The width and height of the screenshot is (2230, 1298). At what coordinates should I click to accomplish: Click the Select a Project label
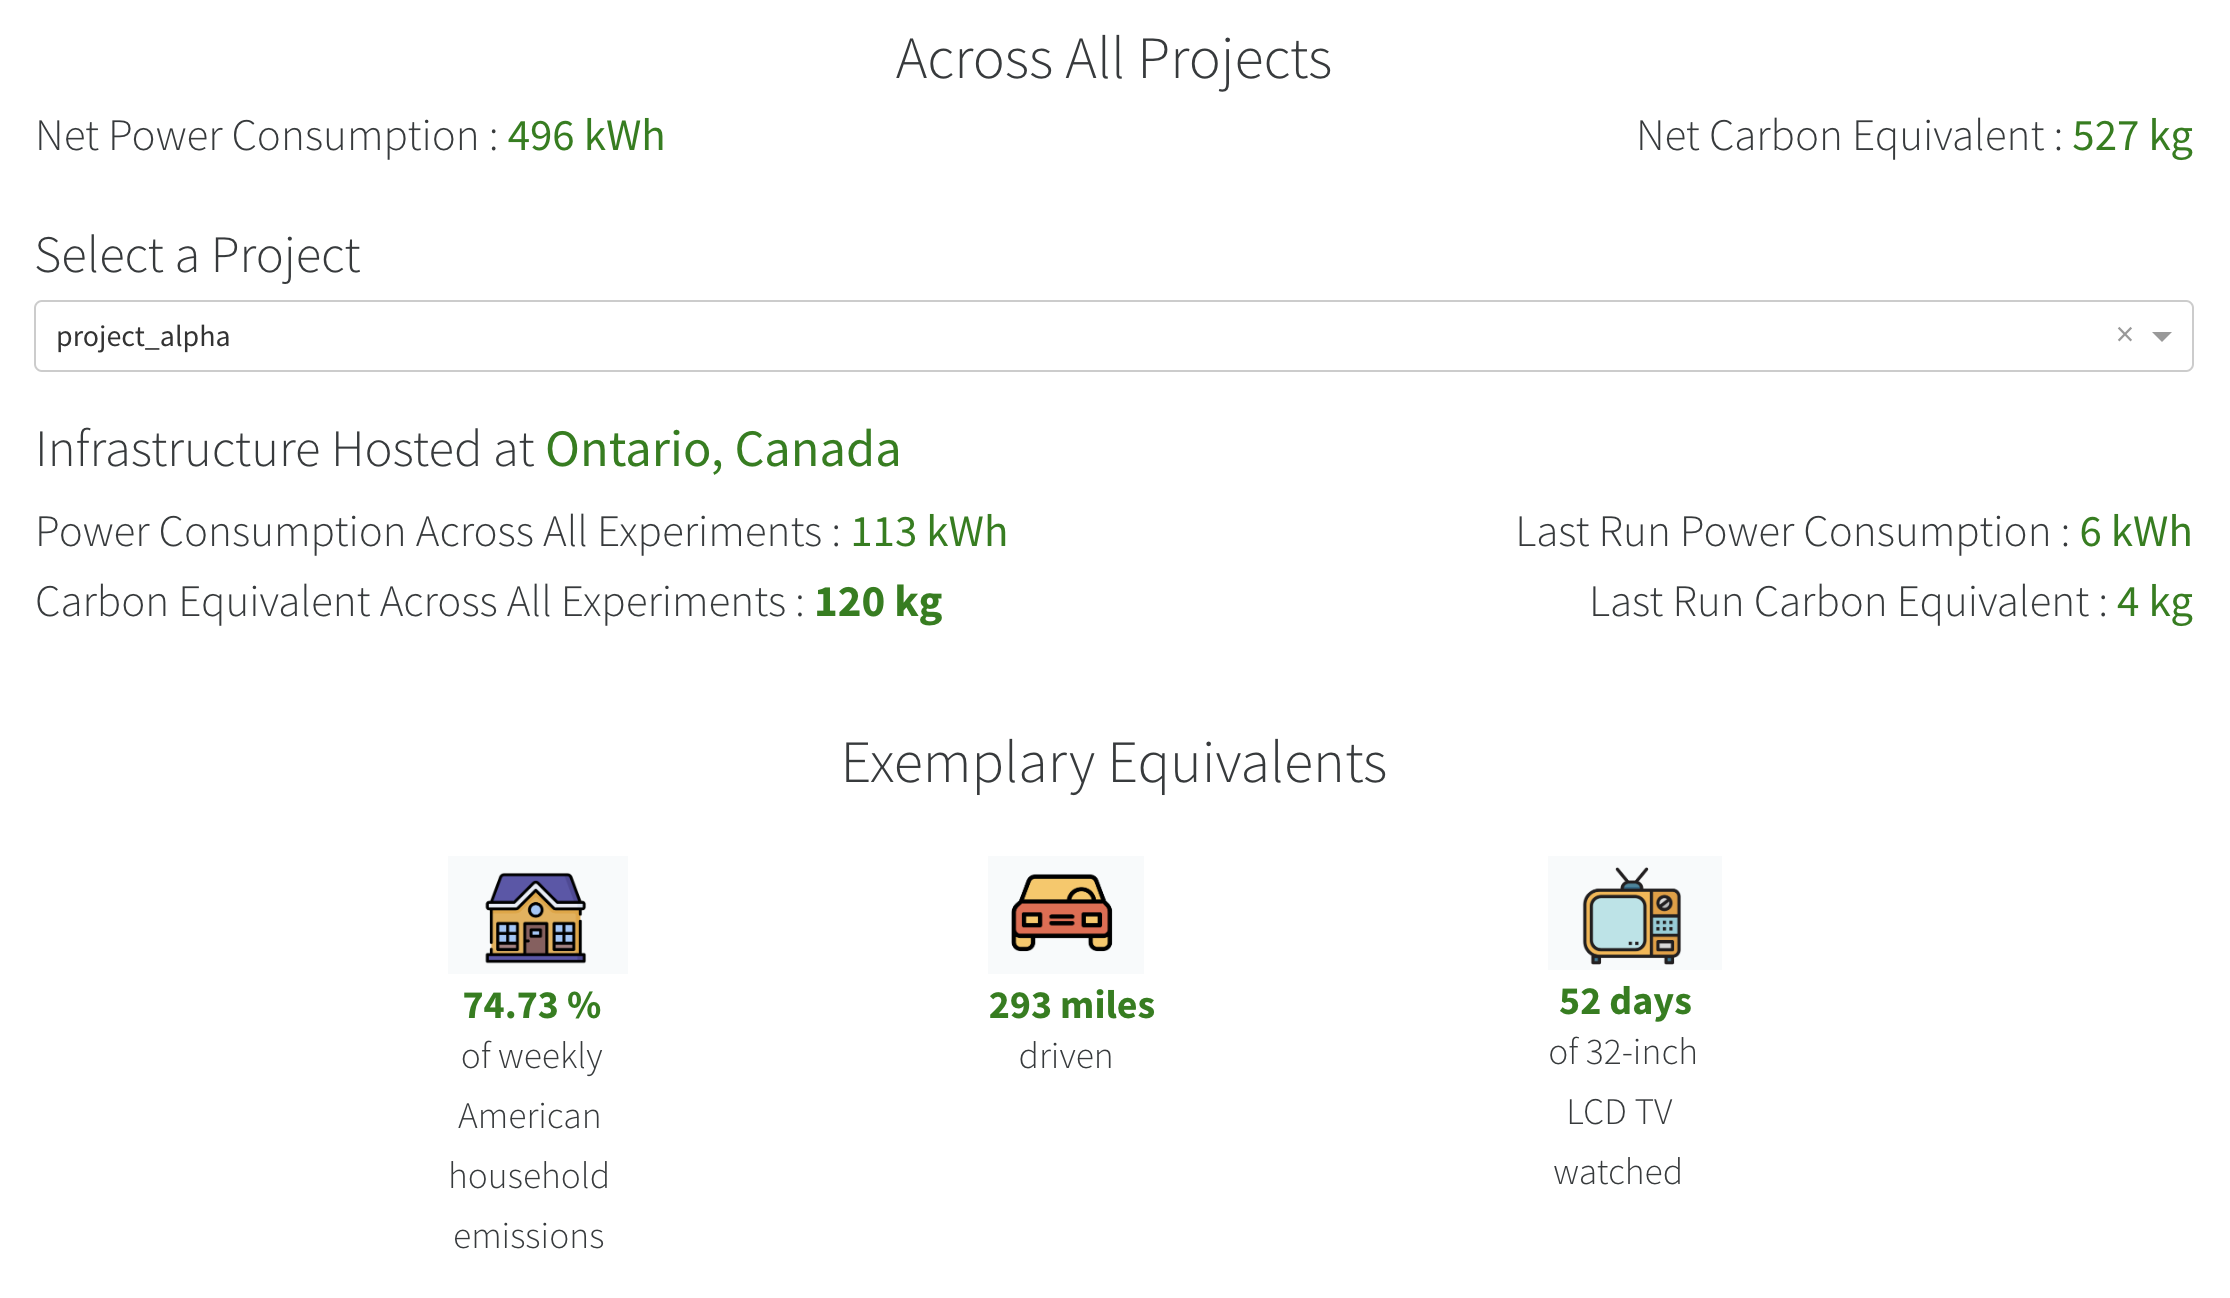[198, 255]
